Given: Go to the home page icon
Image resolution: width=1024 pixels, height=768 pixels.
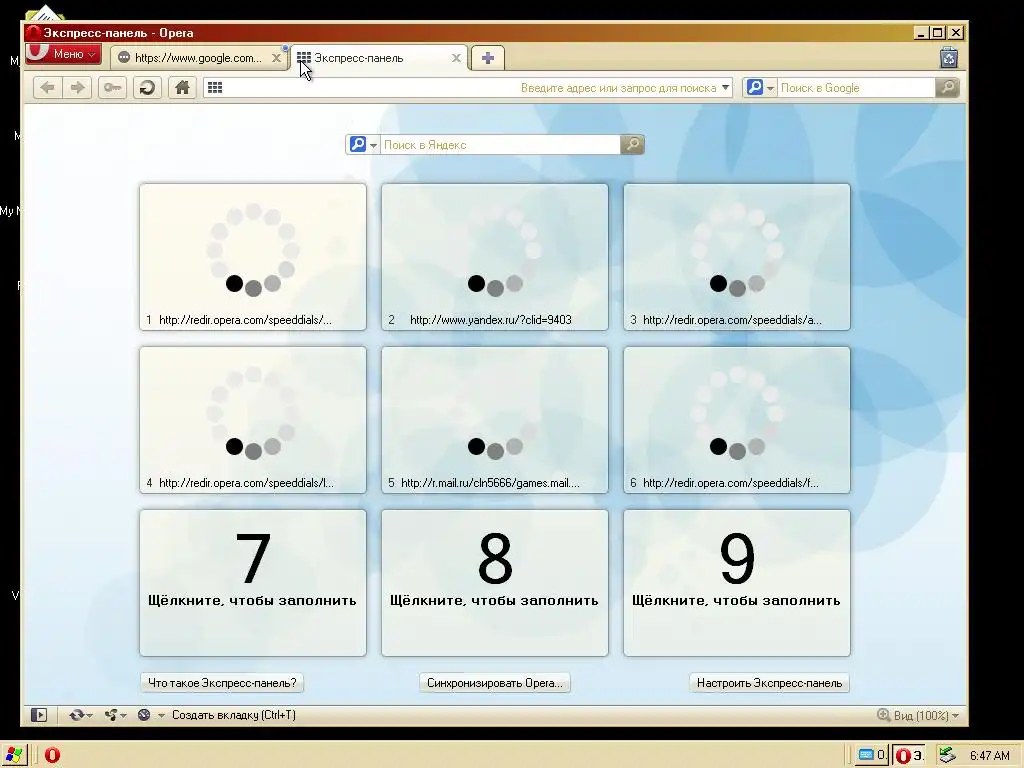Looking at the screenshot, I should (x=183, y=88).
